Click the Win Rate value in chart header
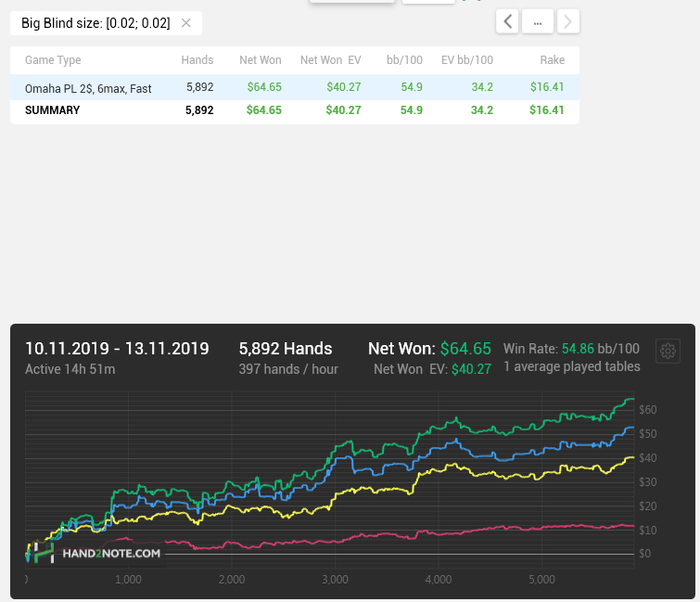The image size is (700, 602). coord(600,349)
